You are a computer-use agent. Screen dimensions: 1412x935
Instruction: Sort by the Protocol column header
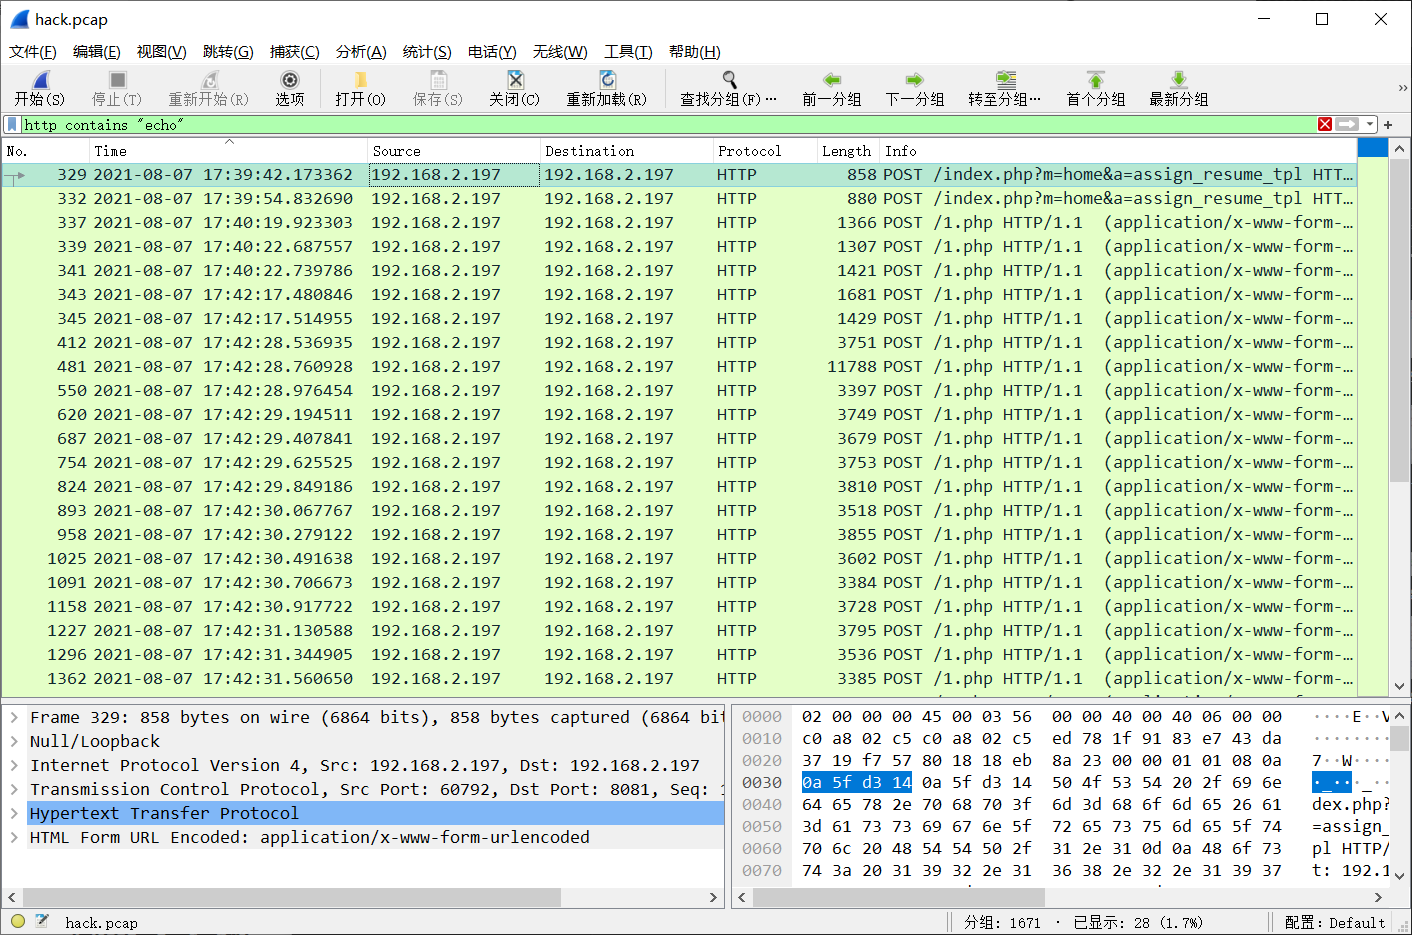(x=764, y=151)
